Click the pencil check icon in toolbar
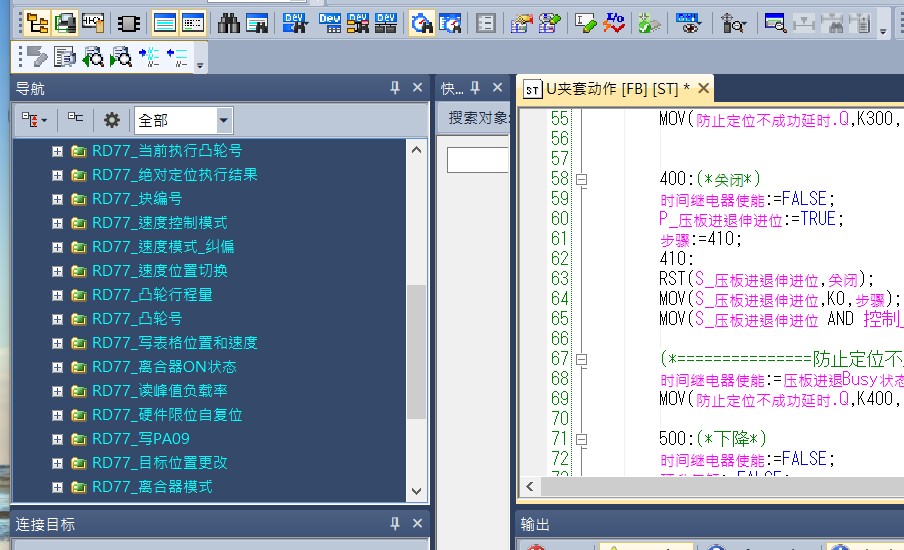This screenshot has height=550, width=904. (587, 23)
